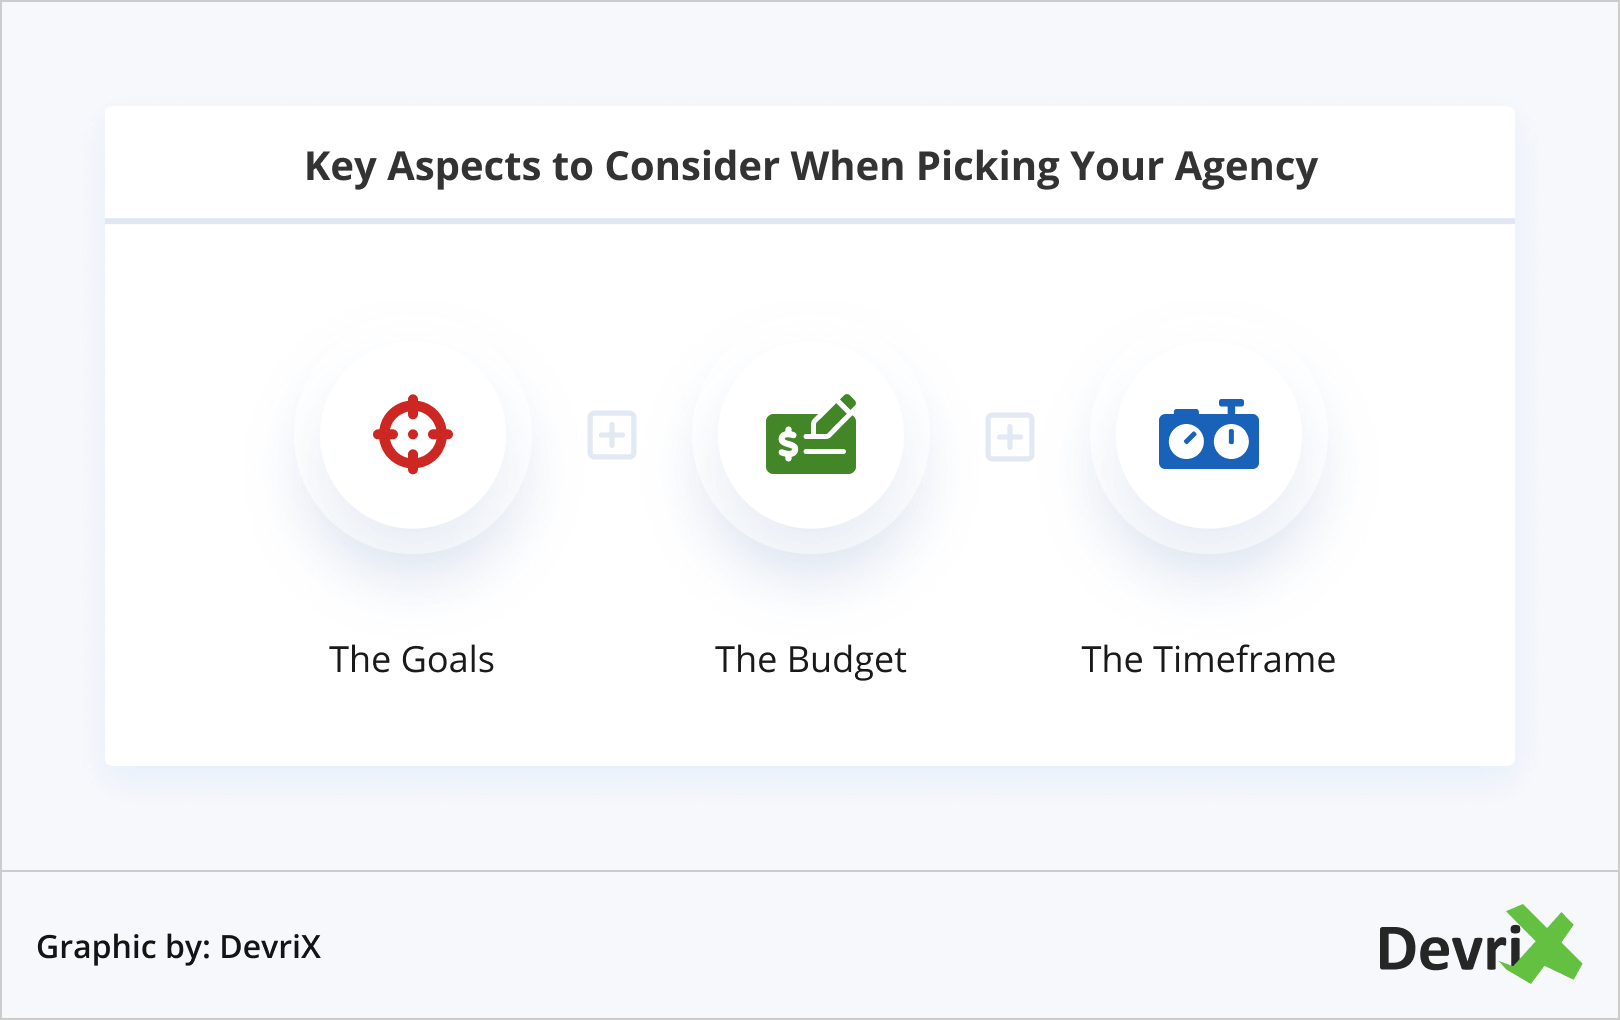Viewport: 1620px width, 1020px height.
Task: Click the center dot of the red target
Action: tap(413, 435)
